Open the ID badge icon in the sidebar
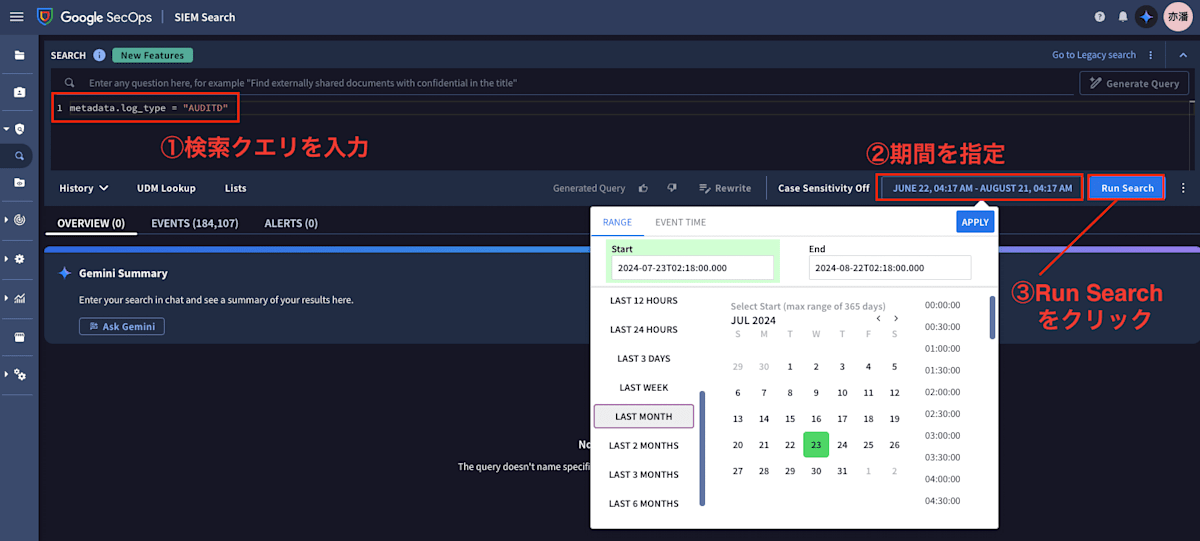 [x=19, y=92]
